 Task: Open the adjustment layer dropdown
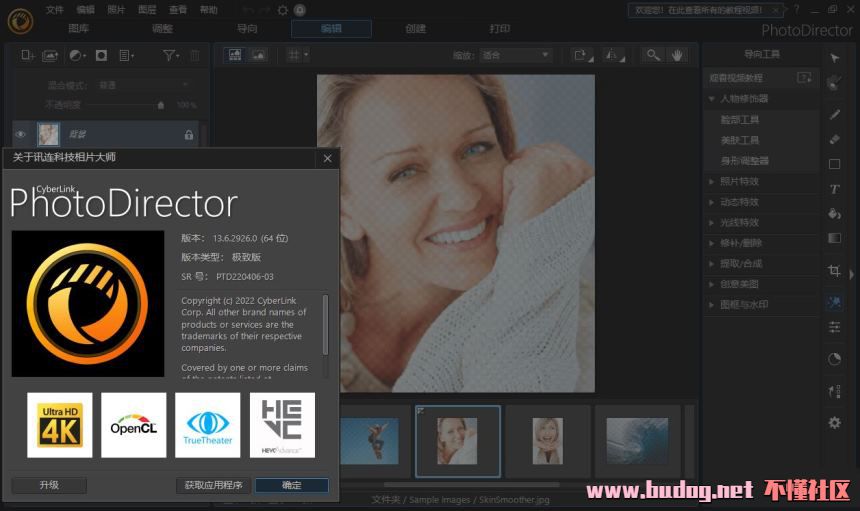[77, 55]
